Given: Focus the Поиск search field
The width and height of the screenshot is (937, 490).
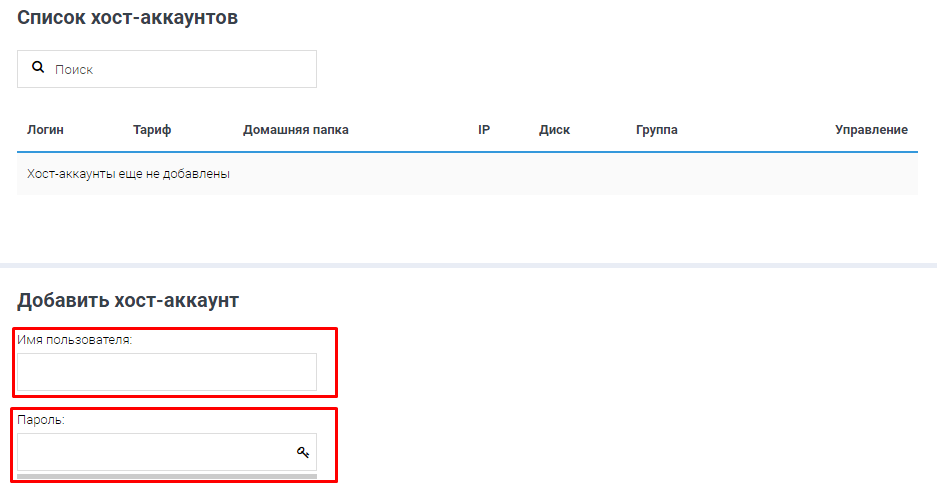Looking at the screenshot, I should (180, 69).
